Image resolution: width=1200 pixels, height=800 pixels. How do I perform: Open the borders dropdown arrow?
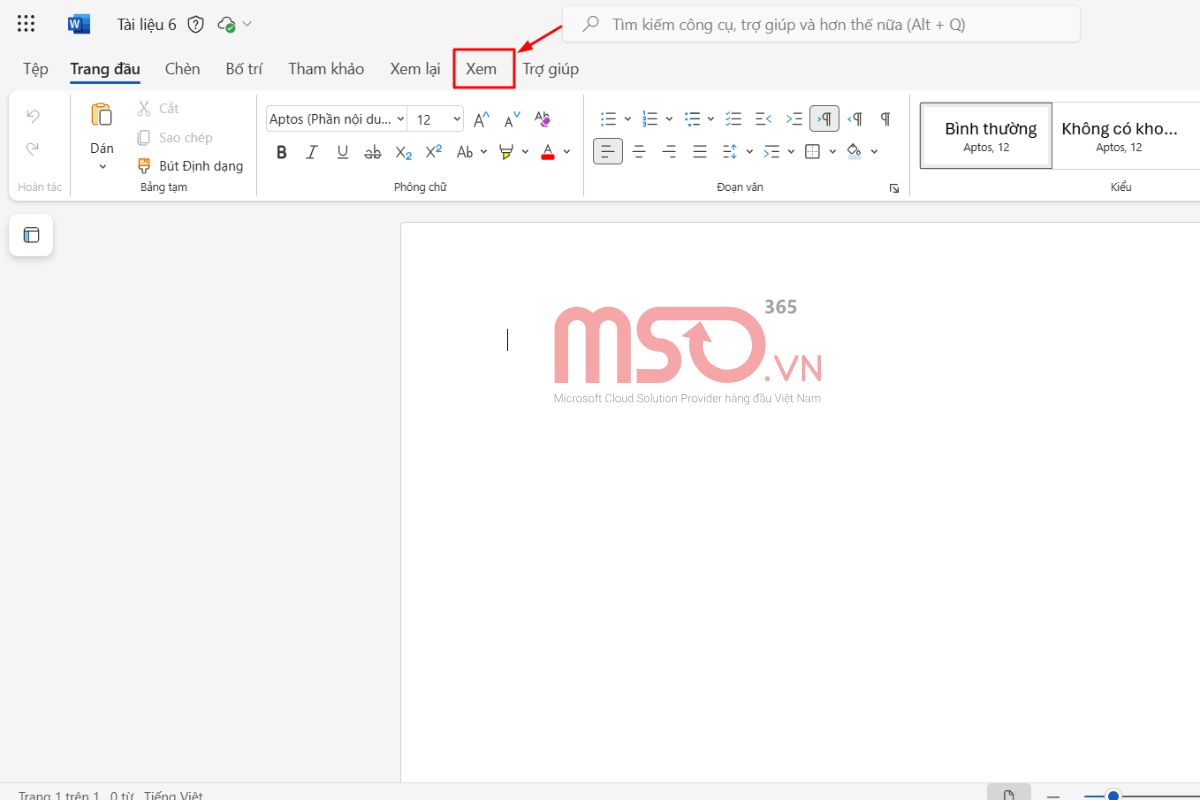[x=832, y=152]
